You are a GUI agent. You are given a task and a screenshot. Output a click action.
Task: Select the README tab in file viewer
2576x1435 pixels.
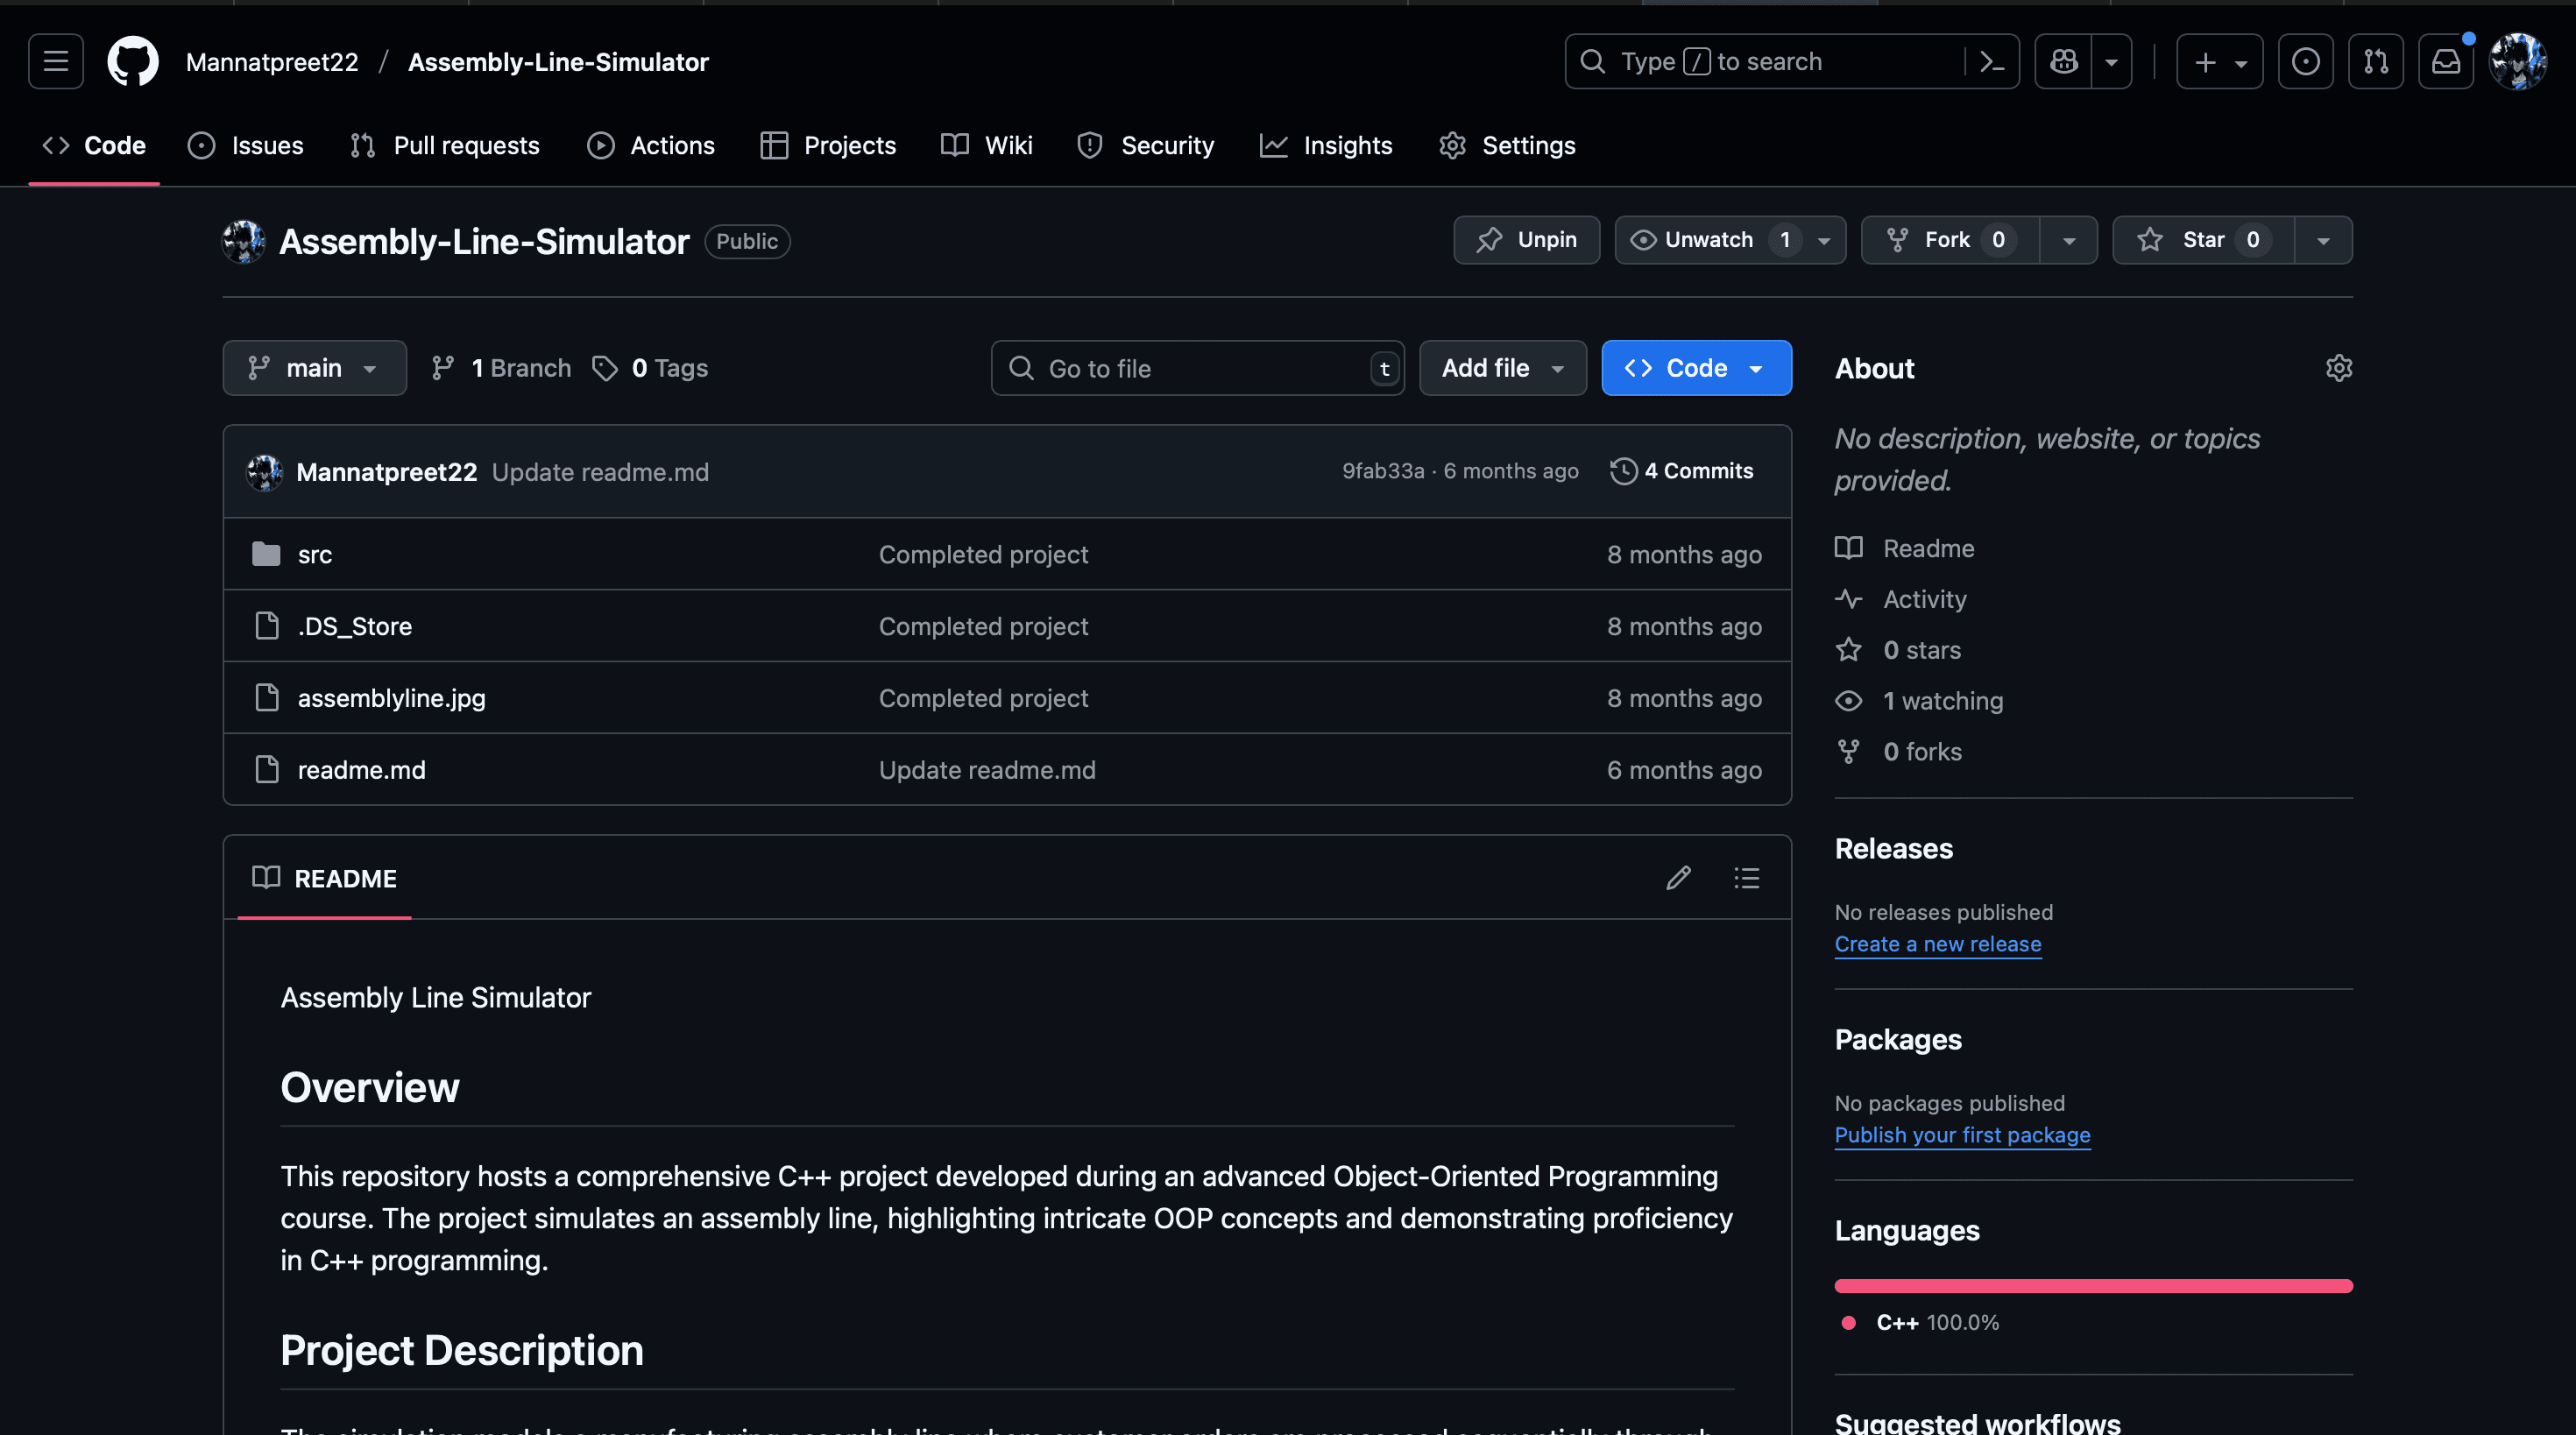pos(324,878)
